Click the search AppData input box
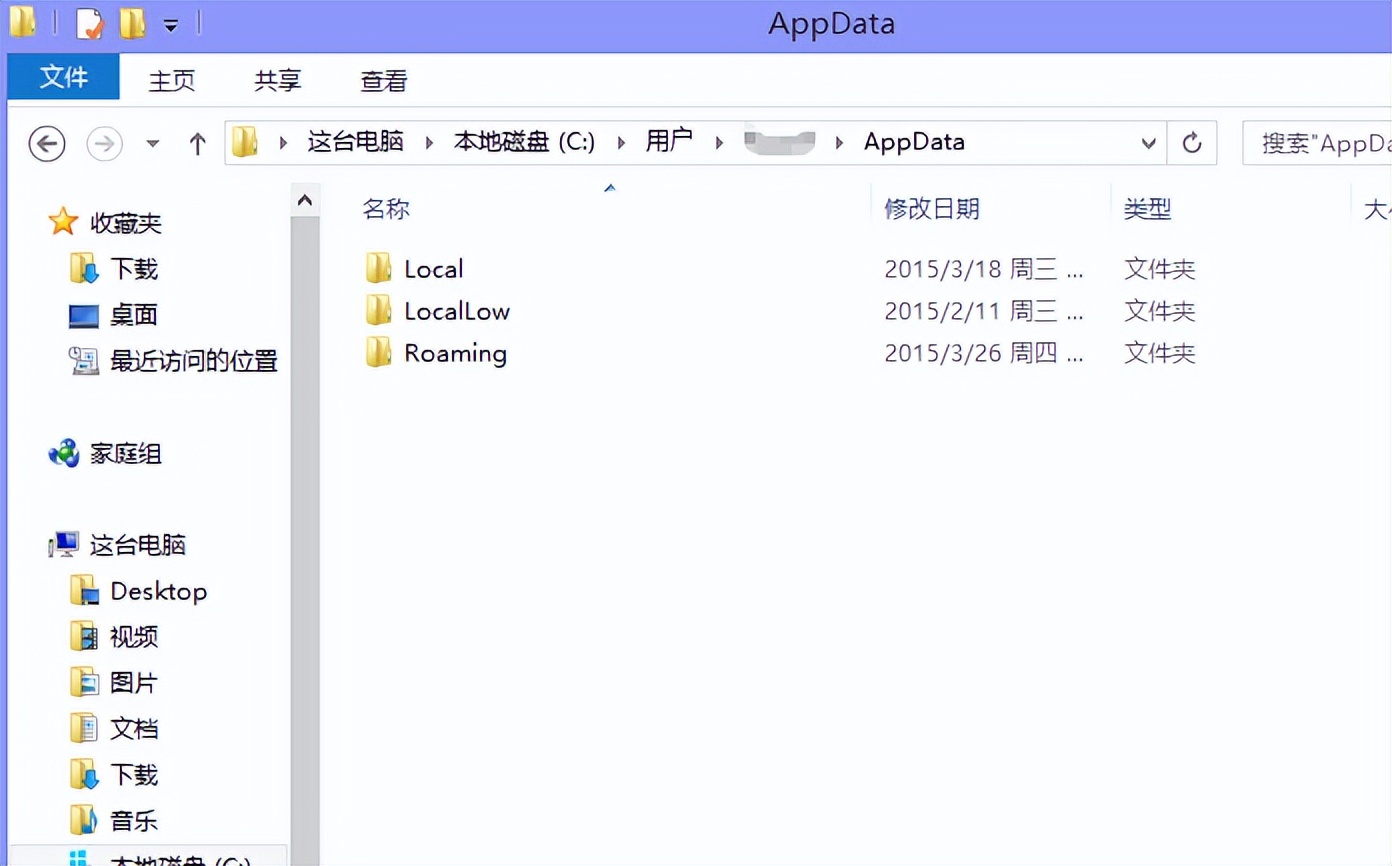 coord(1317,144)
